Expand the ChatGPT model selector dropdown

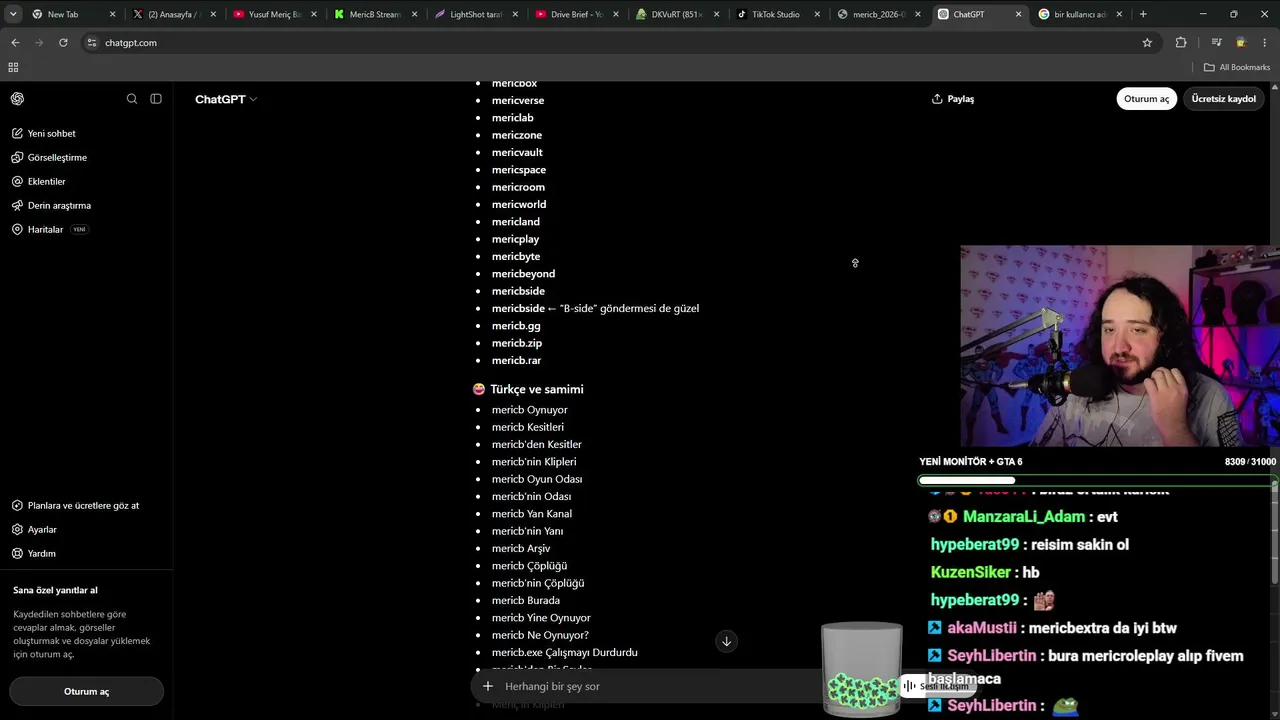pos(226,99)
